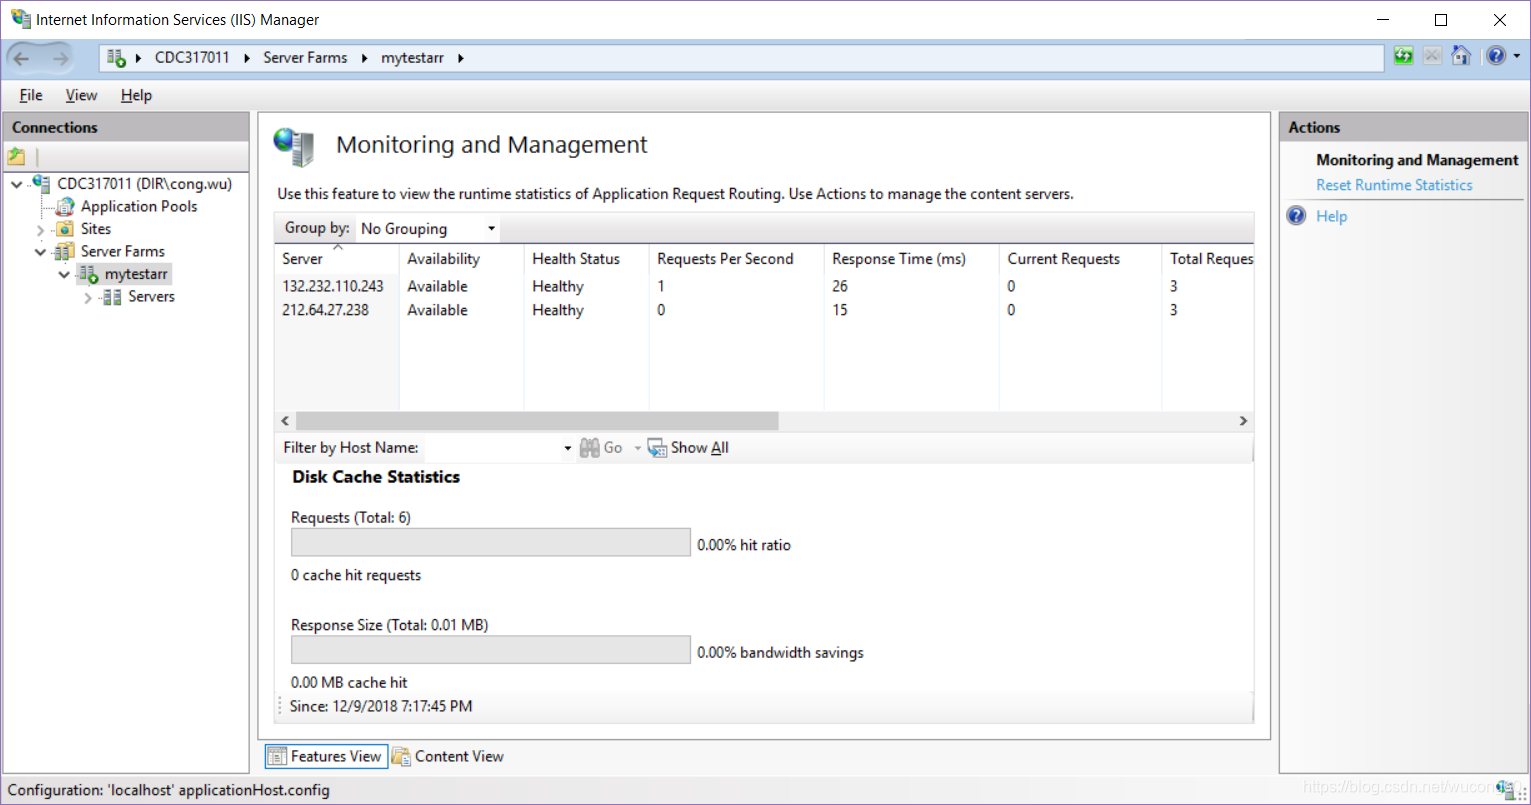Sort by the Health Status column header

click(586, 258)
